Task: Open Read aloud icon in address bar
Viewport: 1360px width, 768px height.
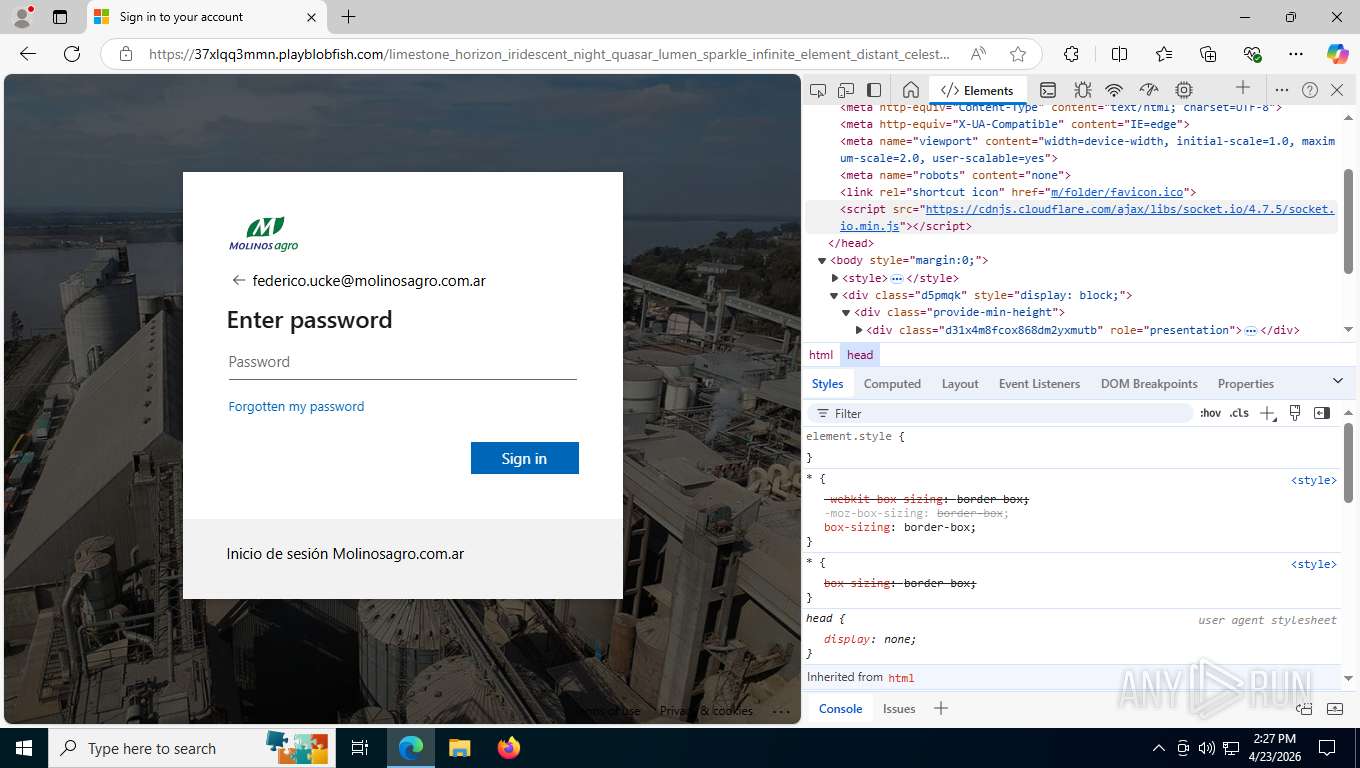Action: (x=979, y=54)
